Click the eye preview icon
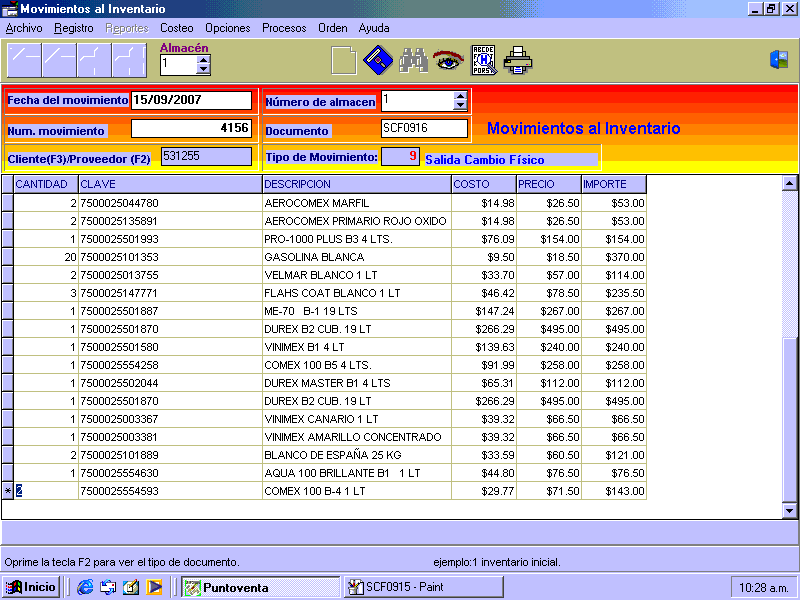The image size is (800, 600). (x=447, y=61)
